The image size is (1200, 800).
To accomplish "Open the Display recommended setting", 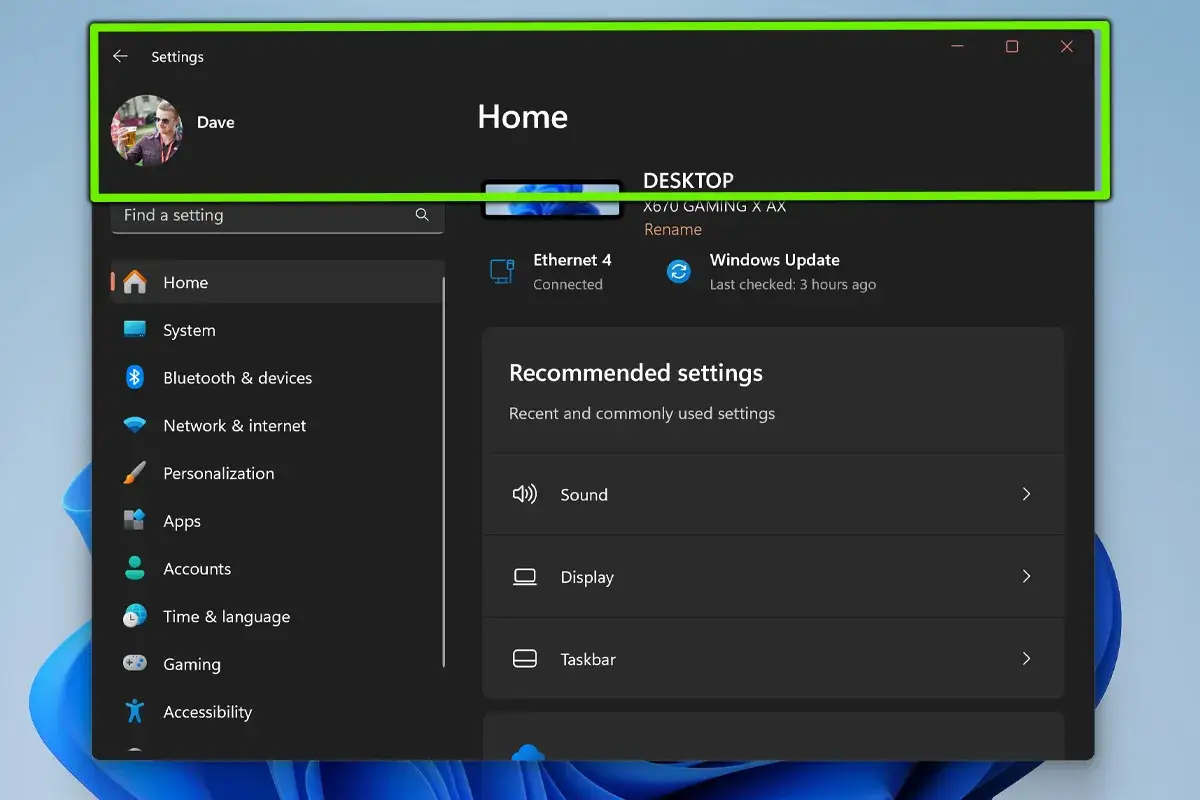I will click(773, 576).
